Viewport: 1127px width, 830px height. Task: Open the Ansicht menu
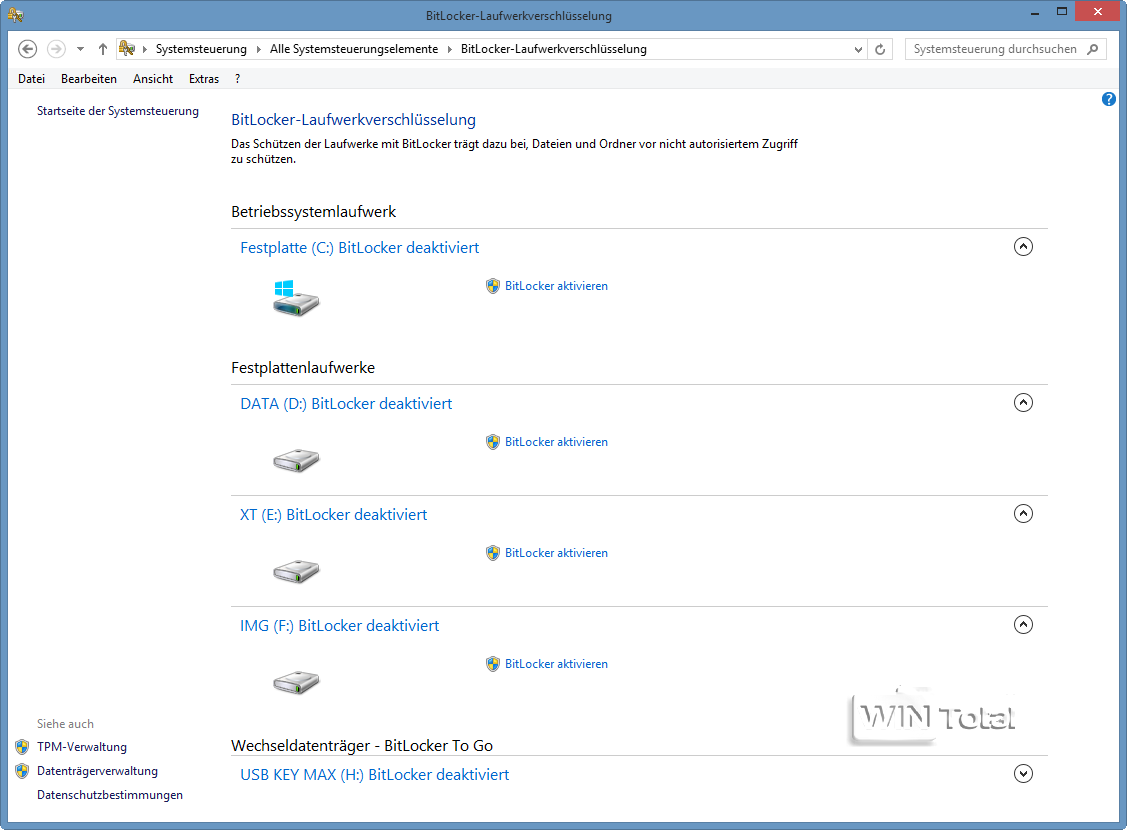(152, 79)
